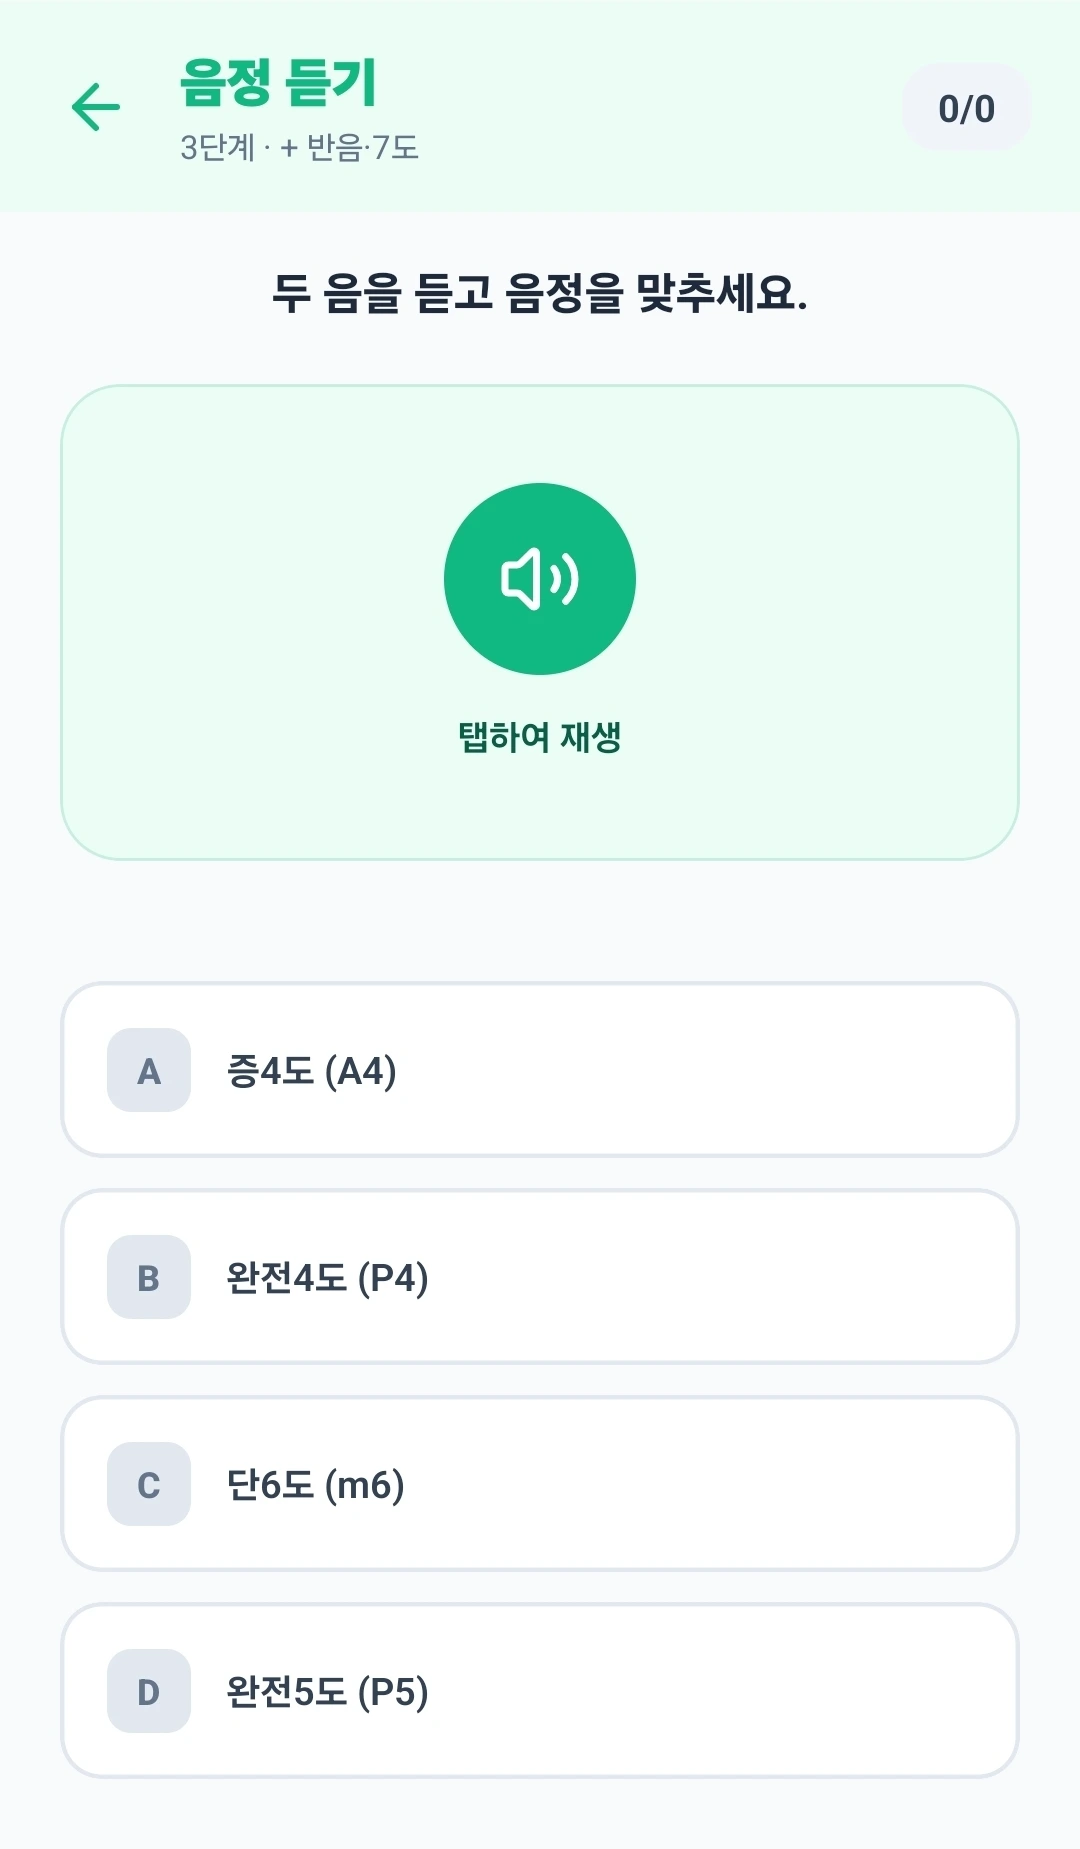Click the (A4) abbreviation in option A
This screenshot has height=1849, width=1080.
(x=361, y=1071)
